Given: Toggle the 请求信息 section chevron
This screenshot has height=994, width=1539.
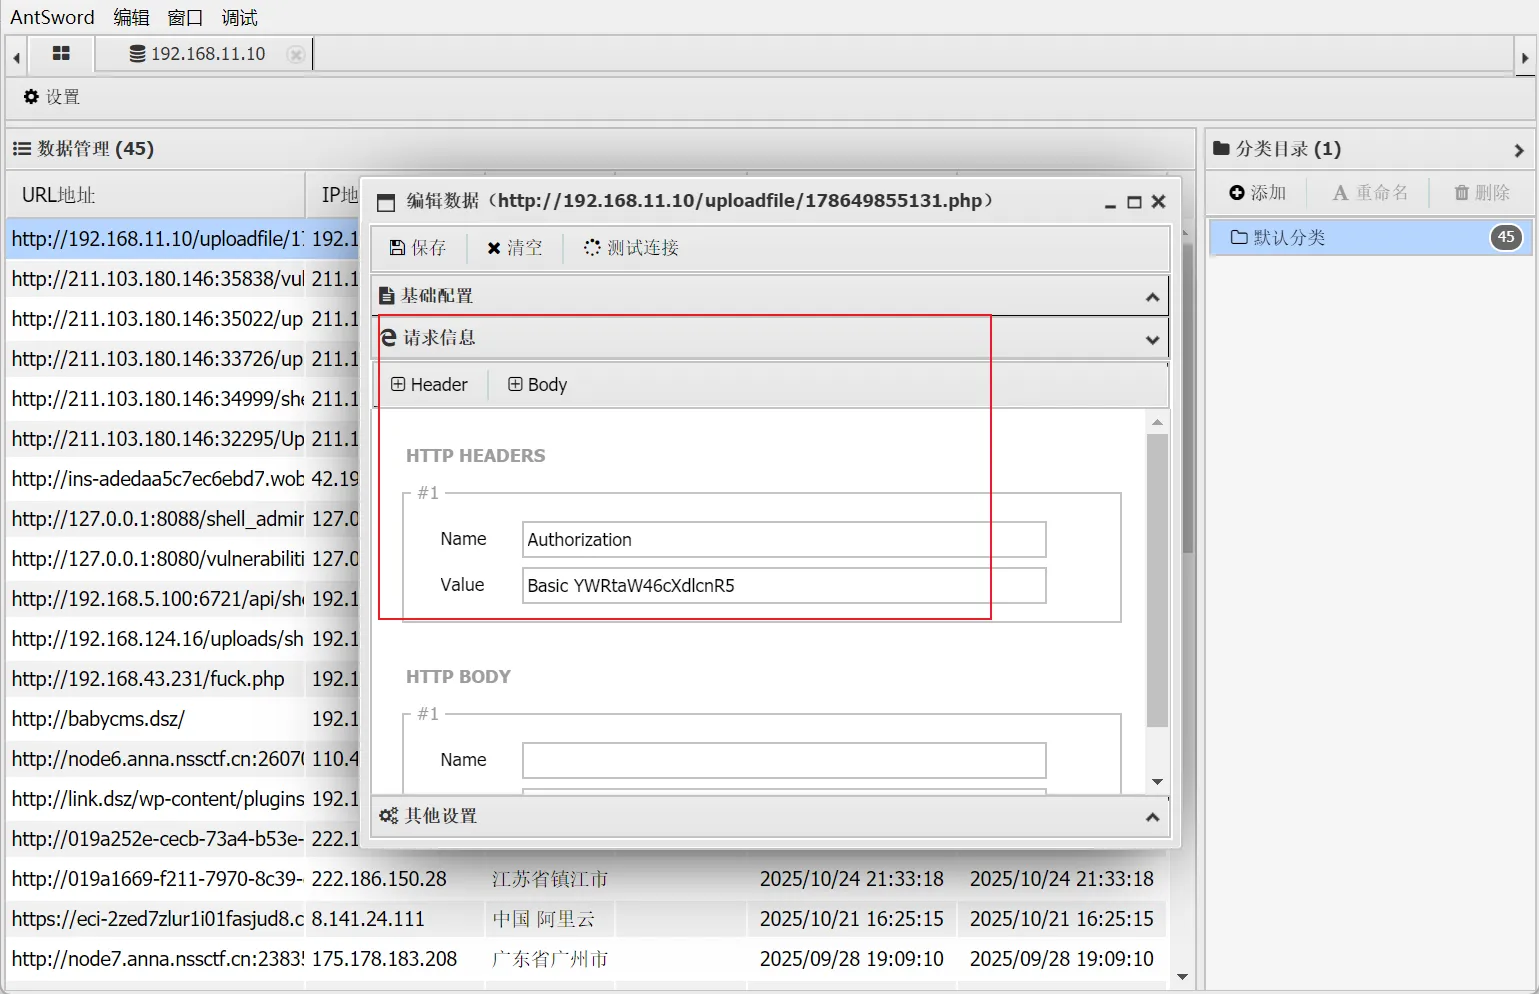Looking at the screenshot, I should click(1152, 339).
